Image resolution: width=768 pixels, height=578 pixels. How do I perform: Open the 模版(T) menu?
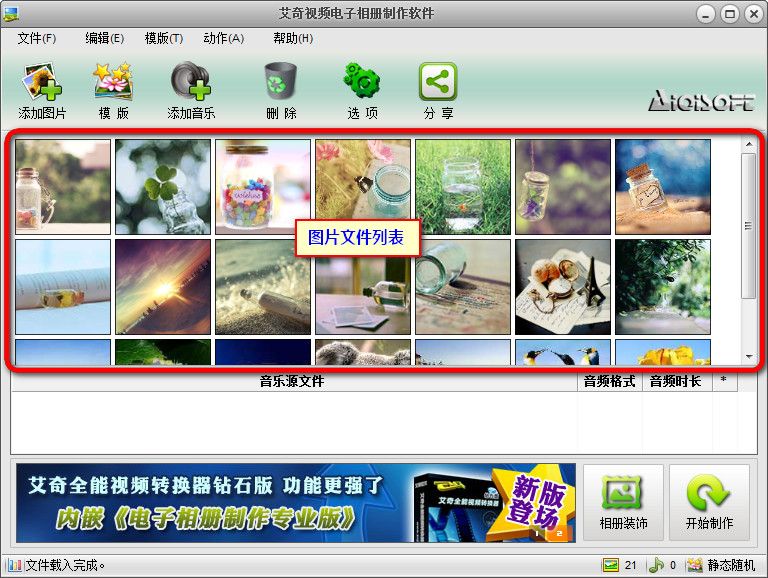[164, 38]
